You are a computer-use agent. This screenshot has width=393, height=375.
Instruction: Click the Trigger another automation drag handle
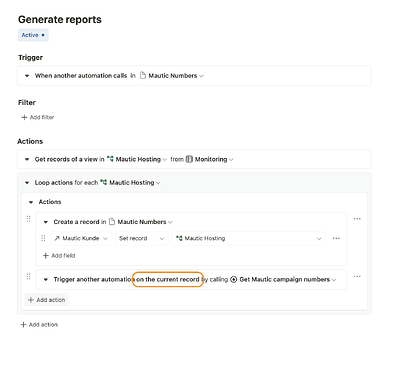(x=28, y=277)
